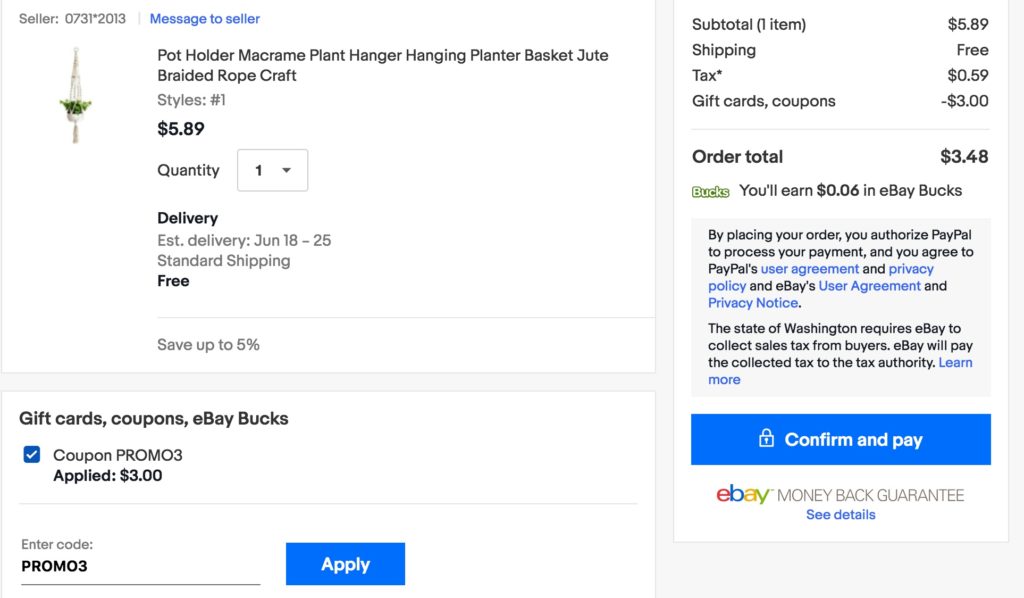Click the Coupon PROMO3 label text
This screenshot has width=1024, height=598.
[118, 455]
